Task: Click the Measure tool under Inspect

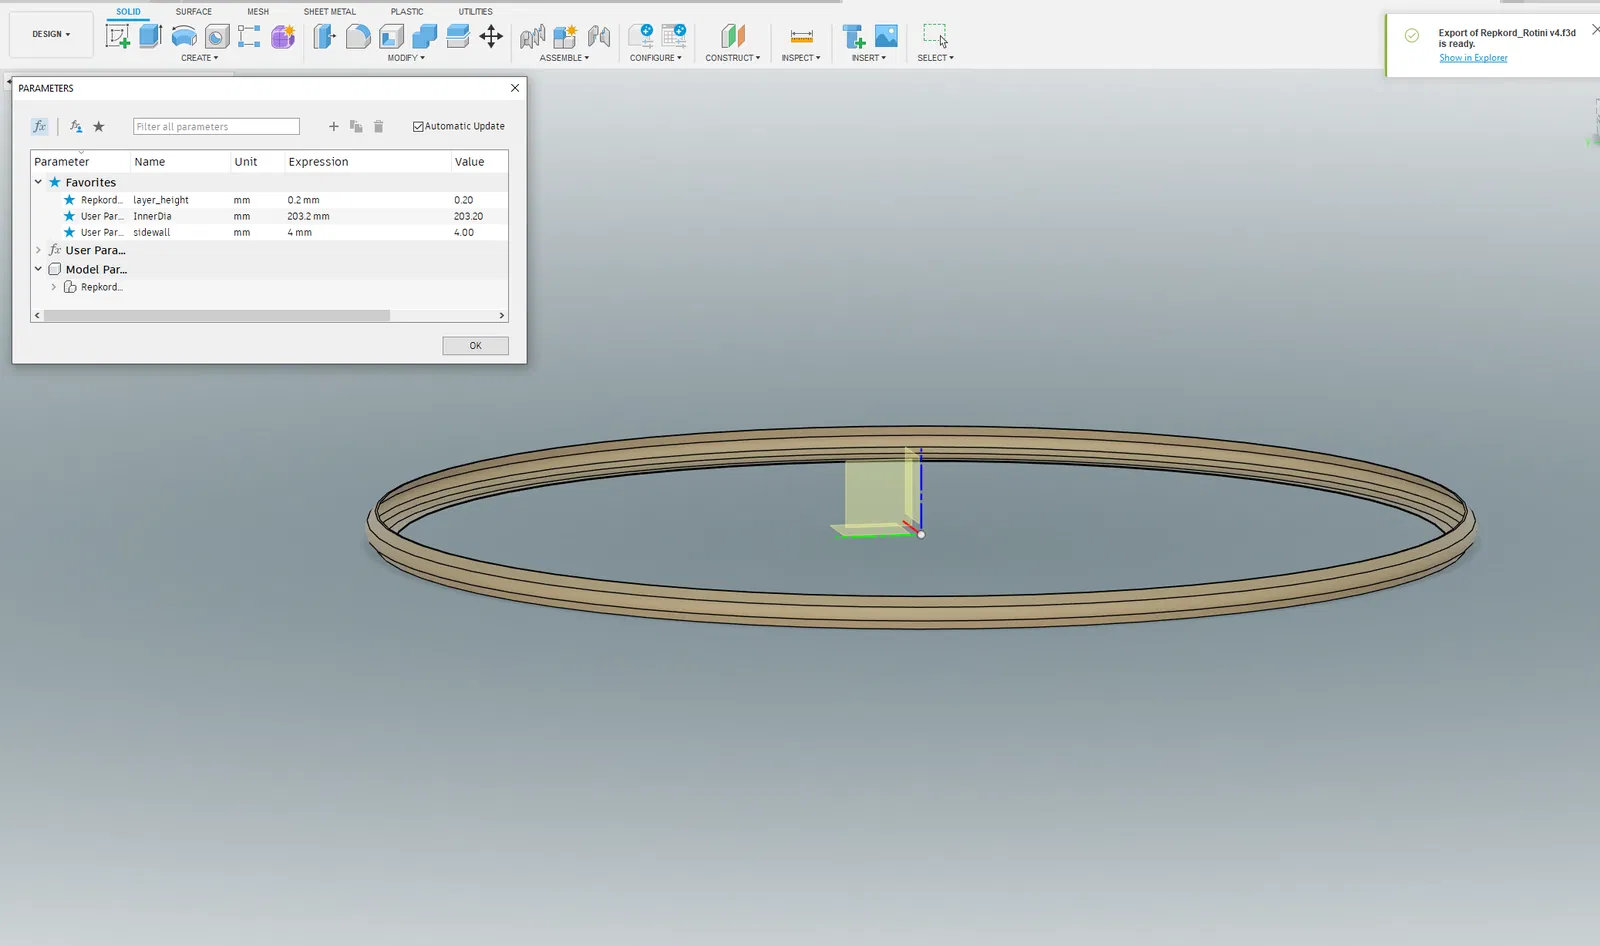Action: coord(801,37)
